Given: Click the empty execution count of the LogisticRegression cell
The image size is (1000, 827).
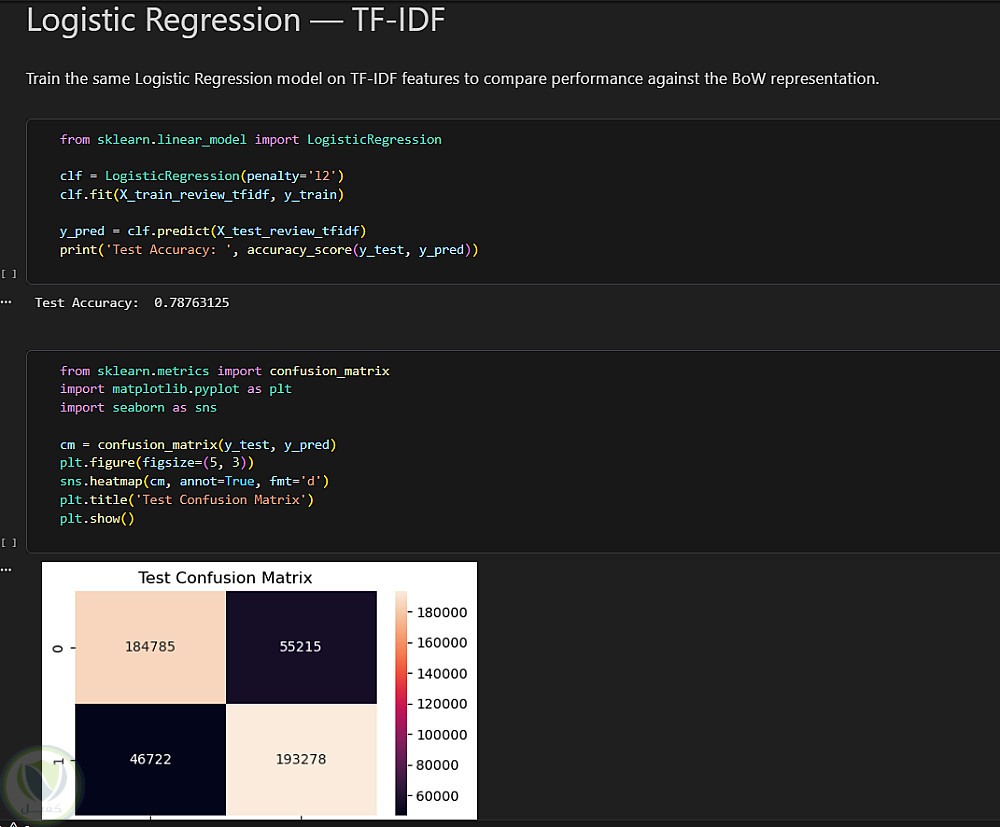Looking at the screenshot, I should (9, 274).
